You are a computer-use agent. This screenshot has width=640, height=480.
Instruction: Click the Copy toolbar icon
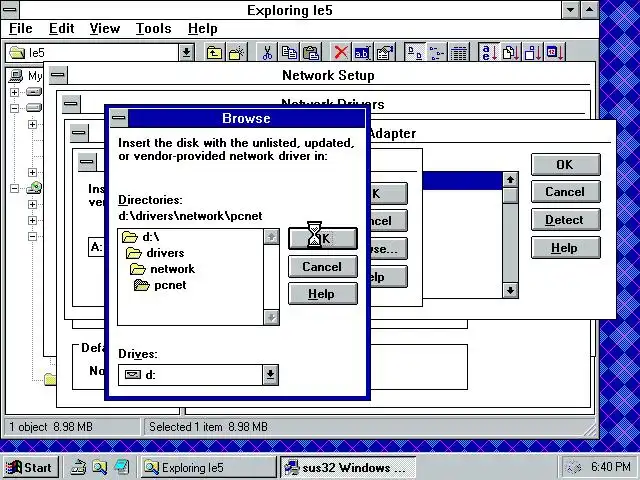click(289, 53)
